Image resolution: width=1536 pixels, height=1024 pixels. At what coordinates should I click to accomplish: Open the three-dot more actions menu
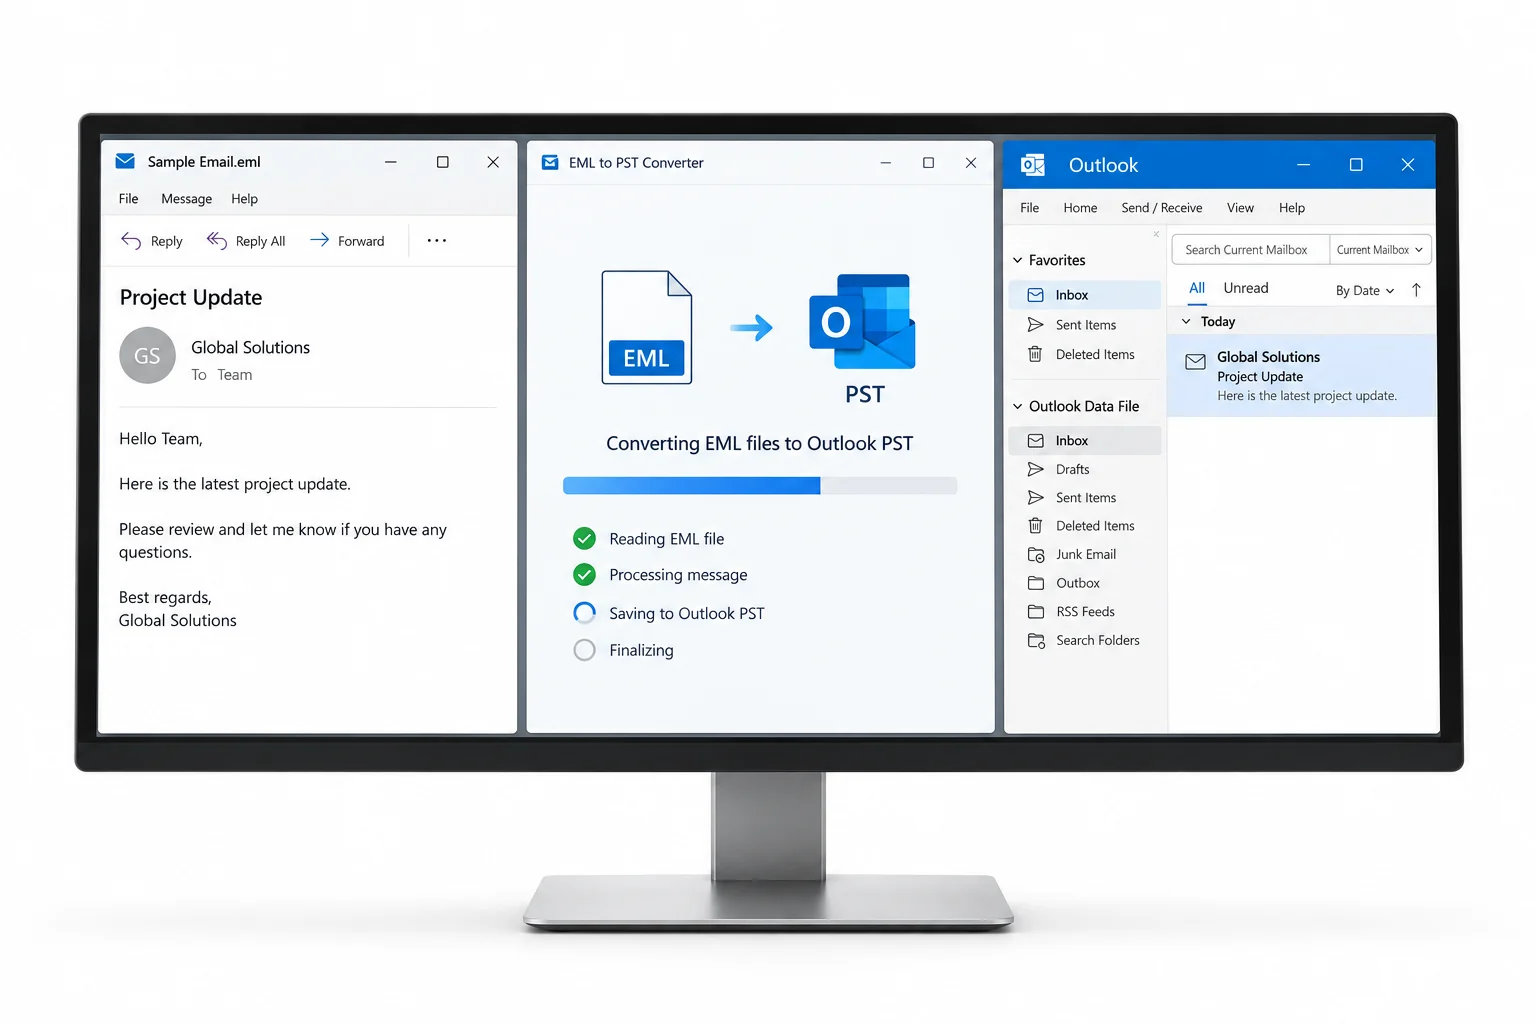click(437, 241)
